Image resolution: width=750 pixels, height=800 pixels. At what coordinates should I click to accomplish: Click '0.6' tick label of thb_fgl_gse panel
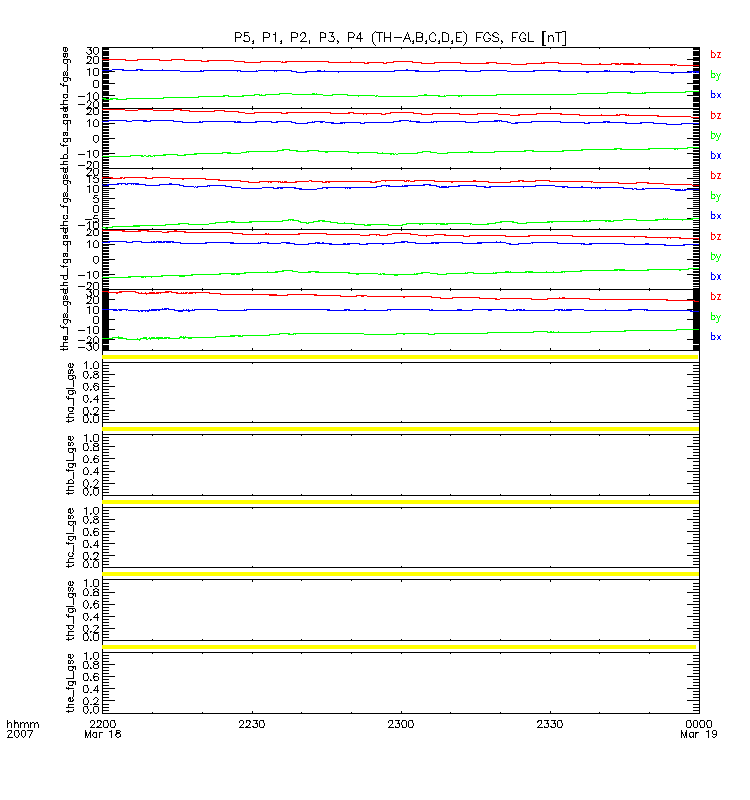pos(91,459)
